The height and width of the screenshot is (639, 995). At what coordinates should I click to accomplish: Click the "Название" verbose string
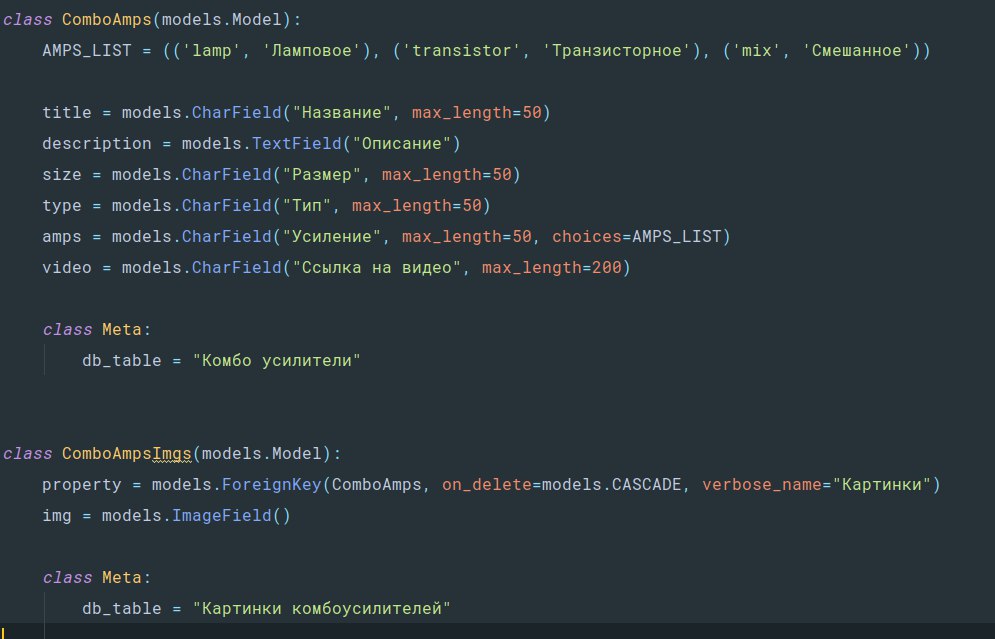341,113
